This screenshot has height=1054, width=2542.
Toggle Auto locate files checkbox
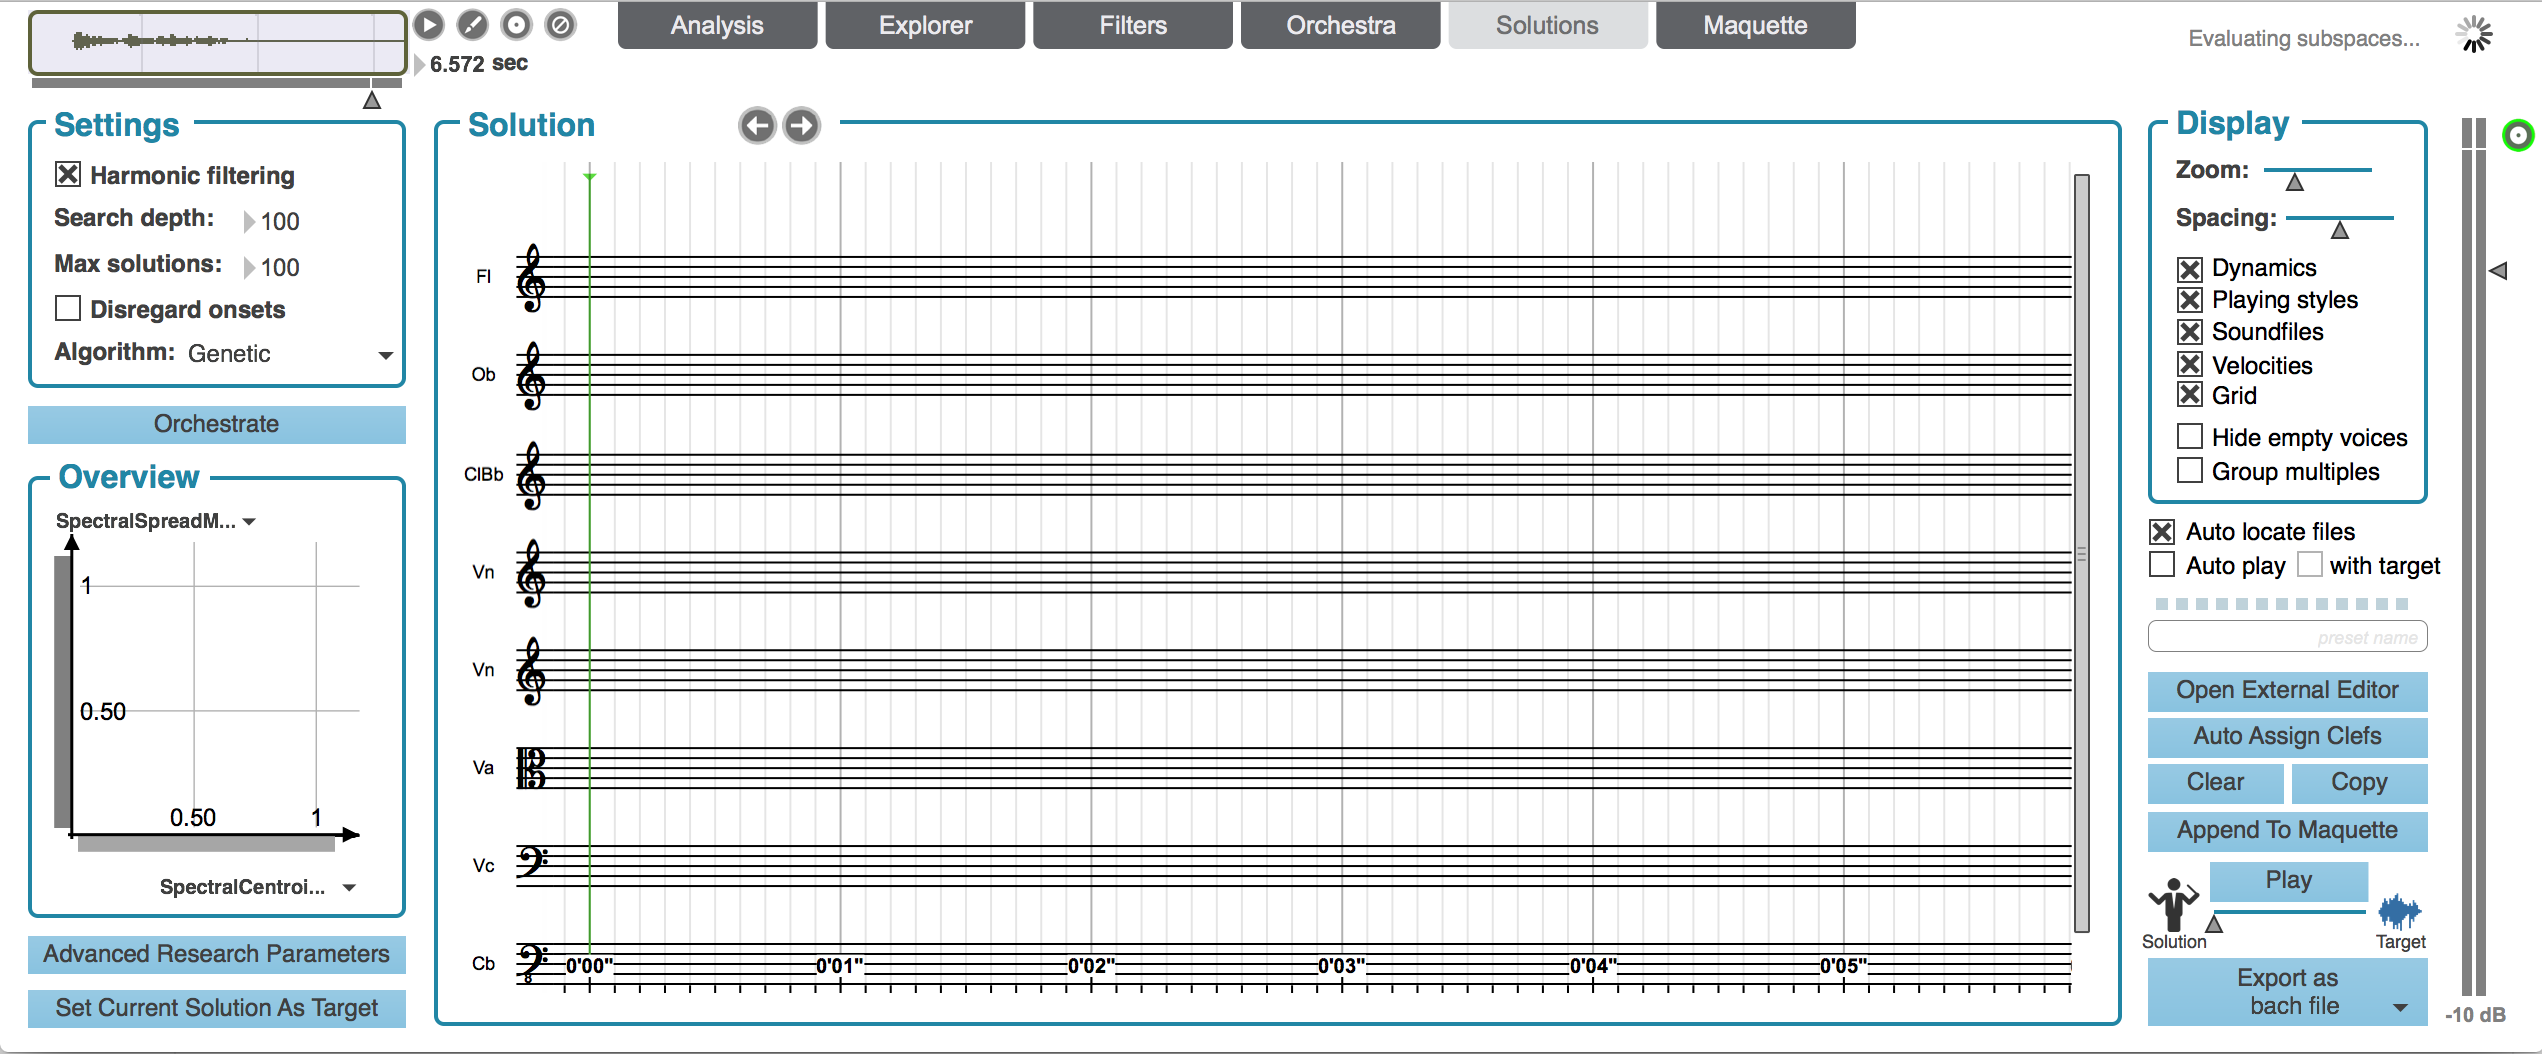tap(2162, 531)
